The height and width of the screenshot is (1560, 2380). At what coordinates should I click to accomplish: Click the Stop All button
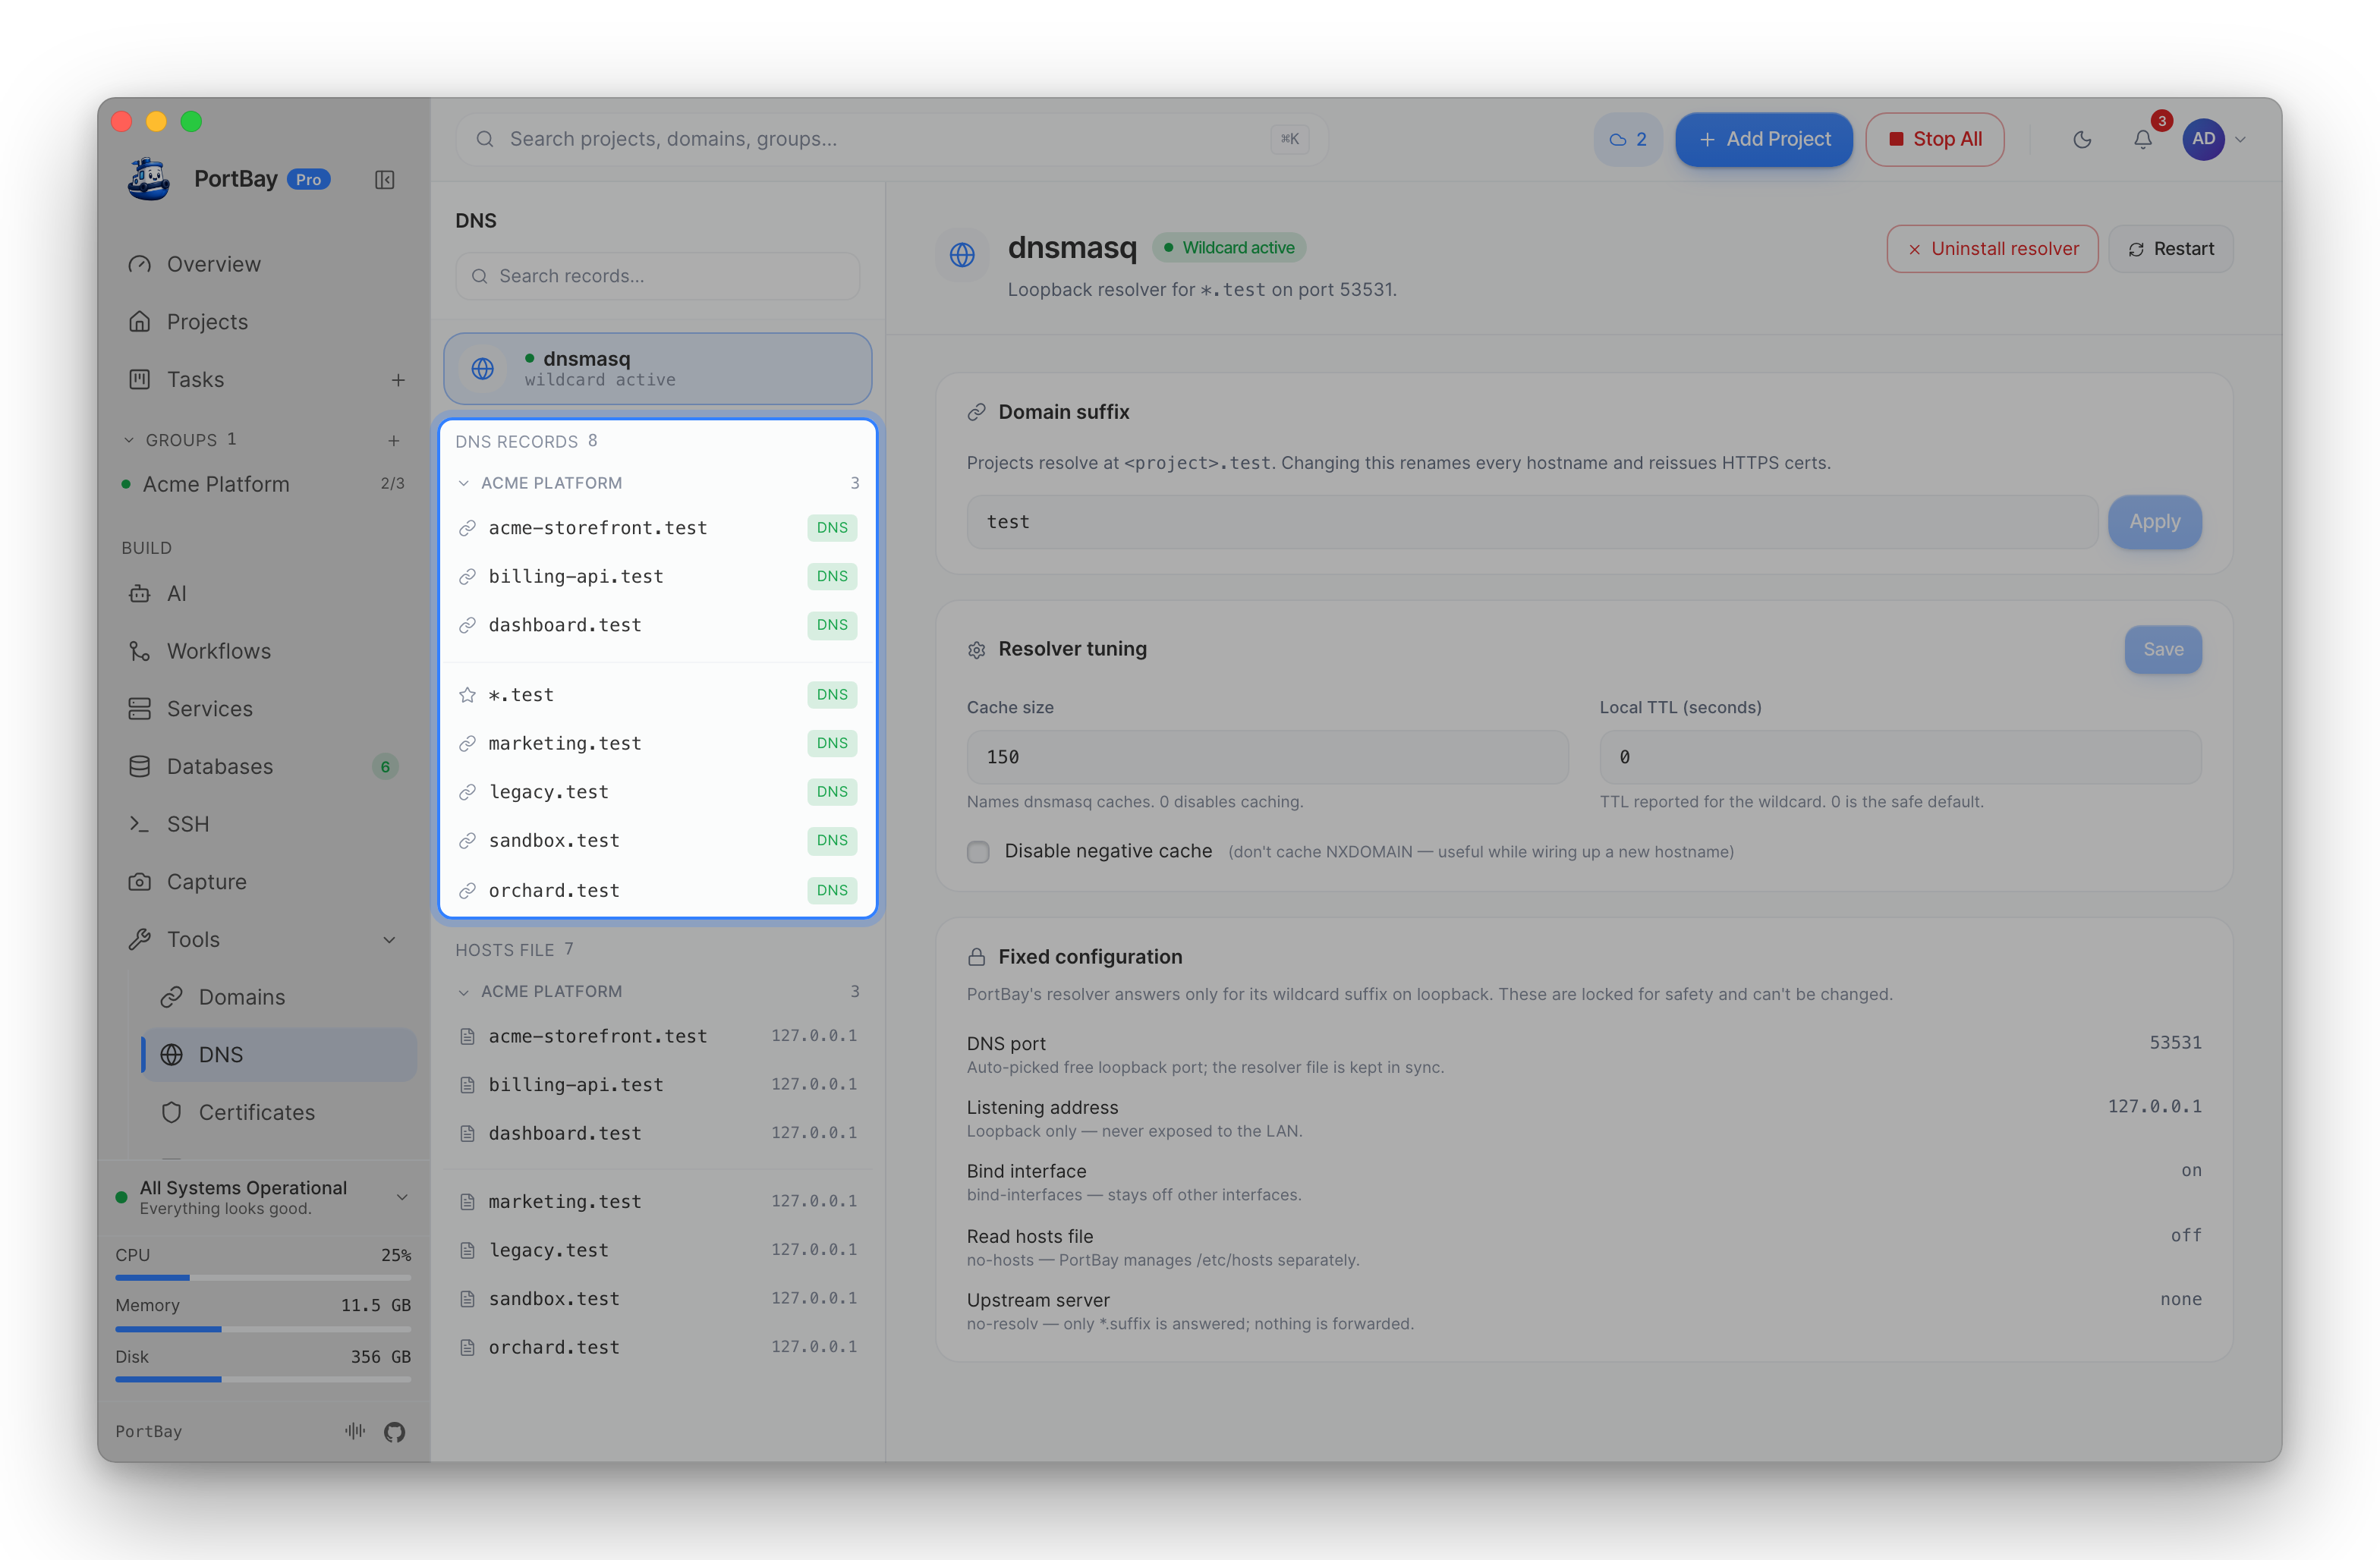click(1935, 139)
